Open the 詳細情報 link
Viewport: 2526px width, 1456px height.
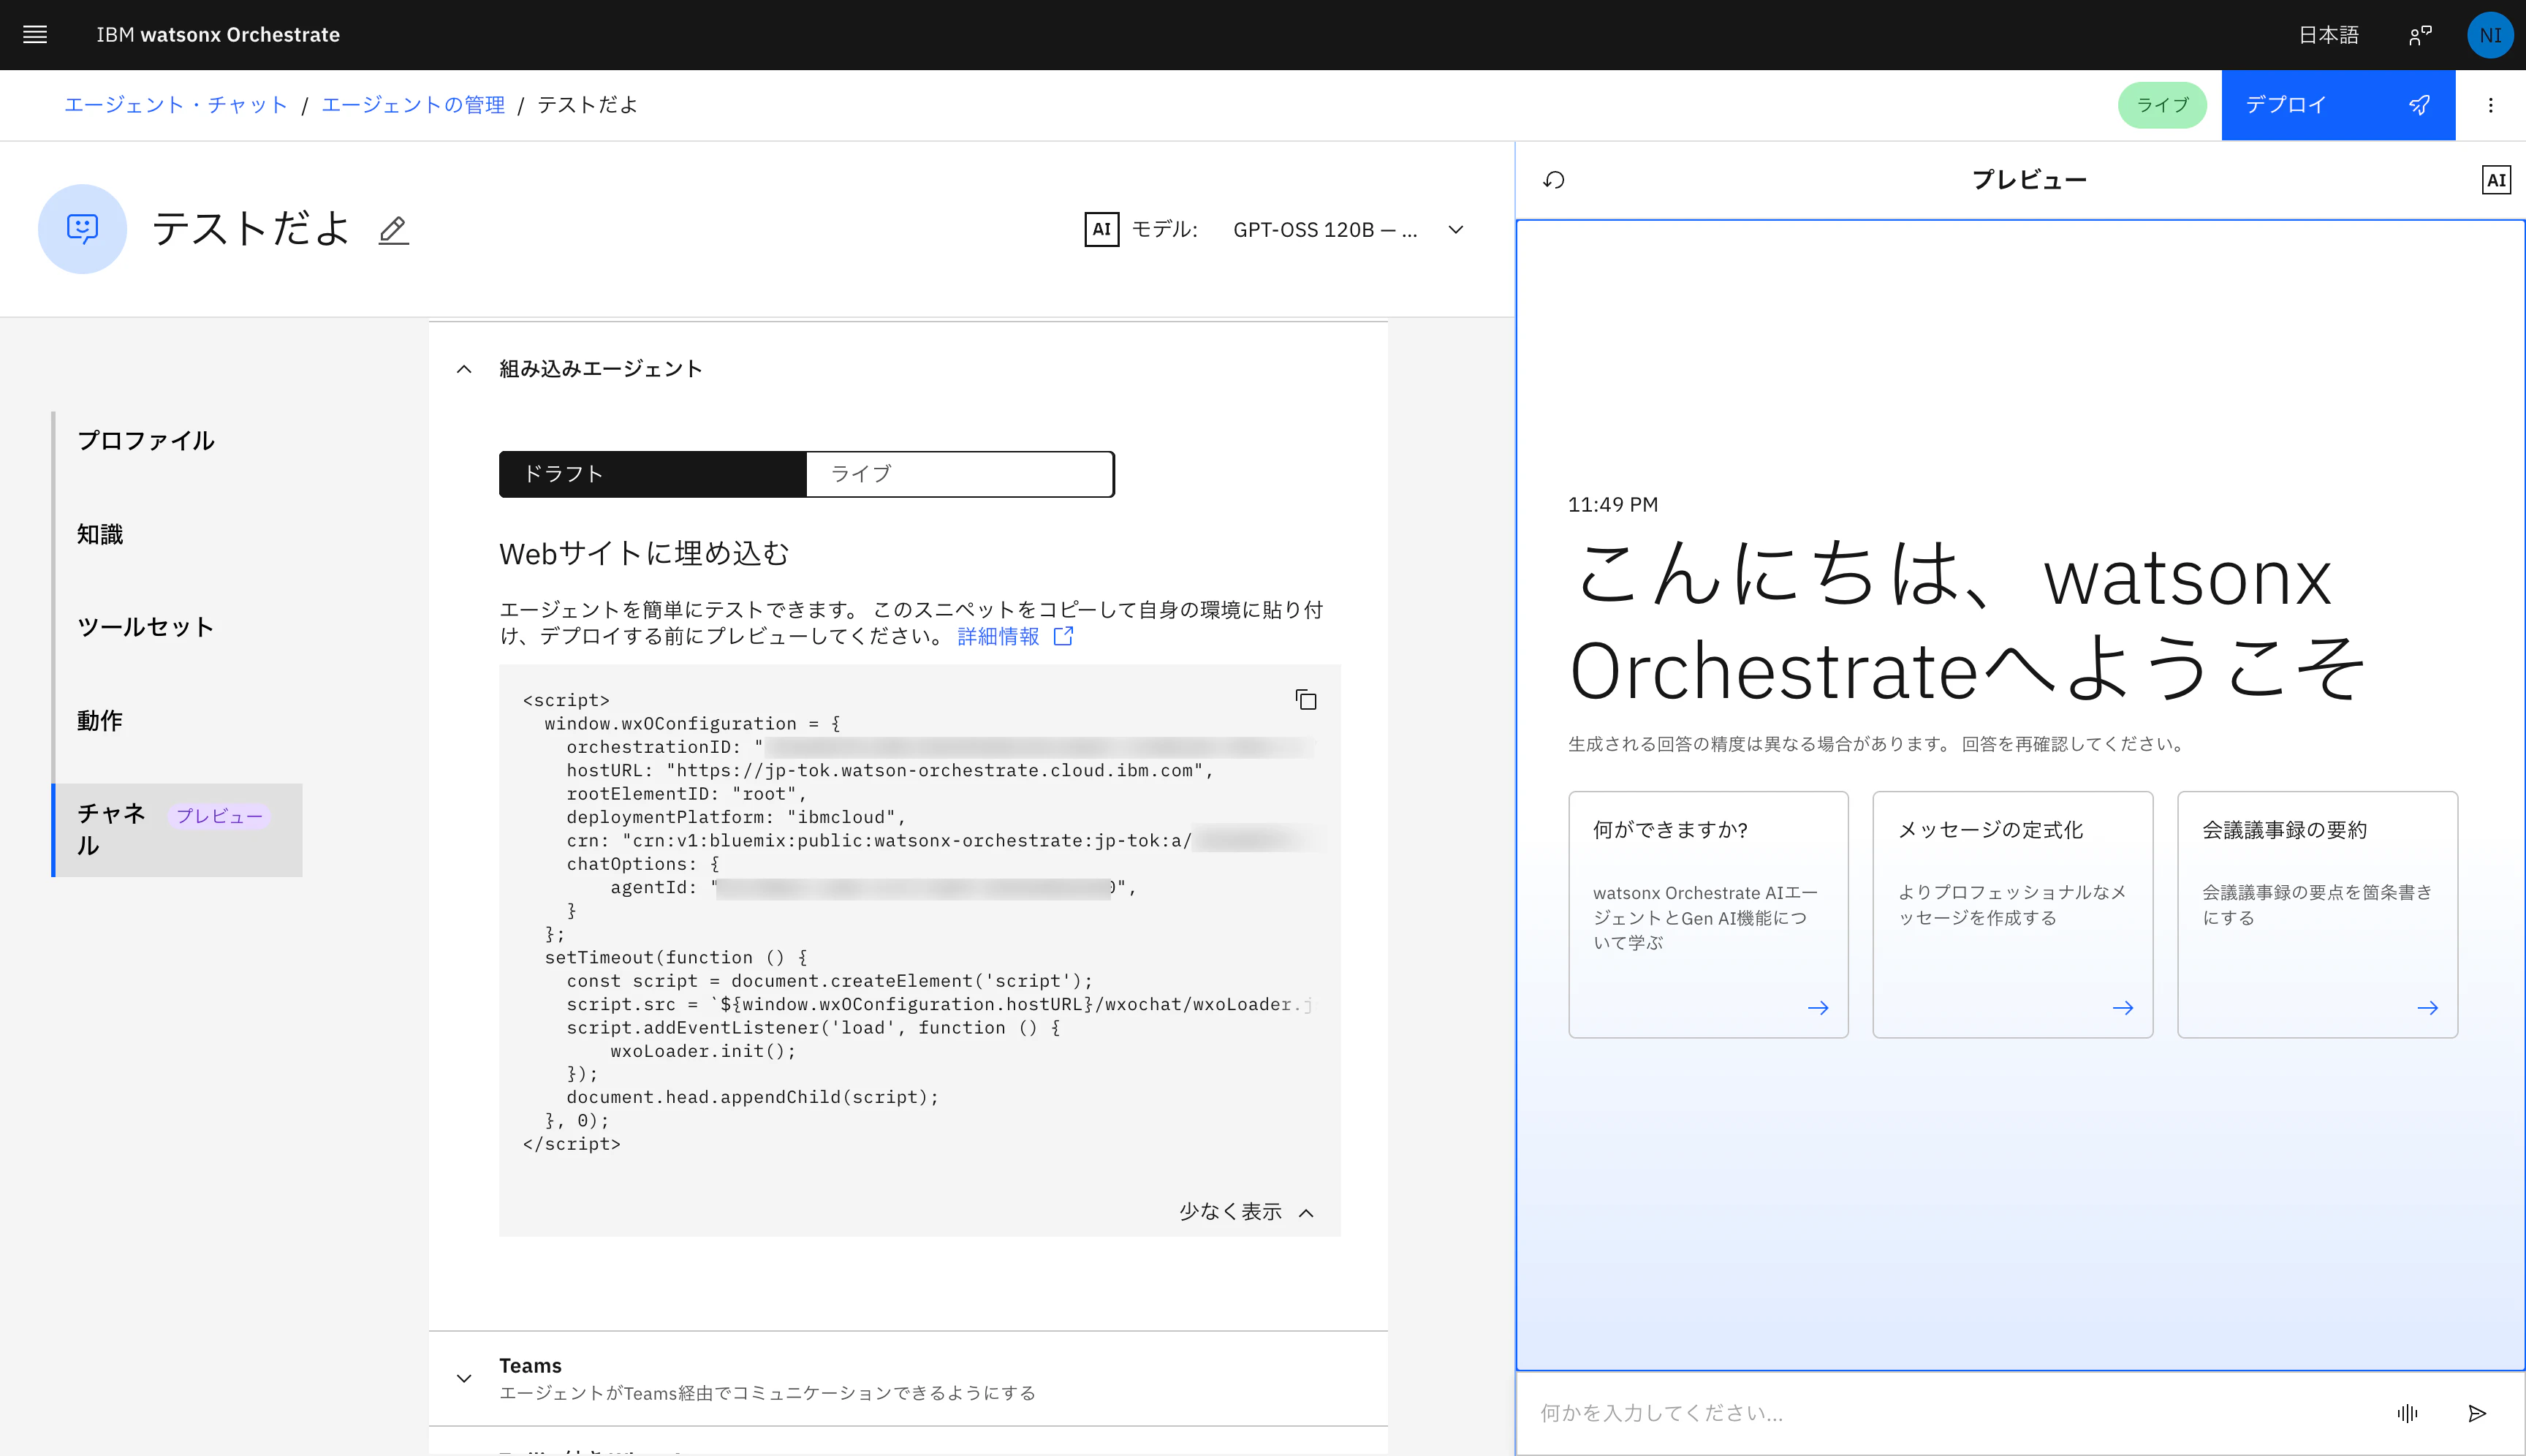pos(1015,636)
